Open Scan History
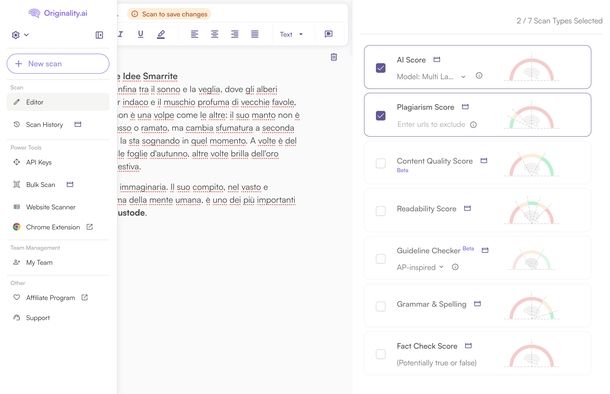The image size is (610, 394). (x=44, y=124)
